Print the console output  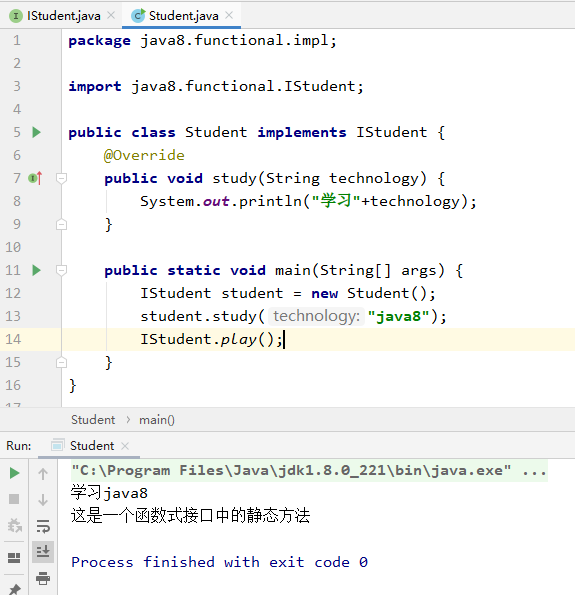pyautogui.click(x=43, y=578)
